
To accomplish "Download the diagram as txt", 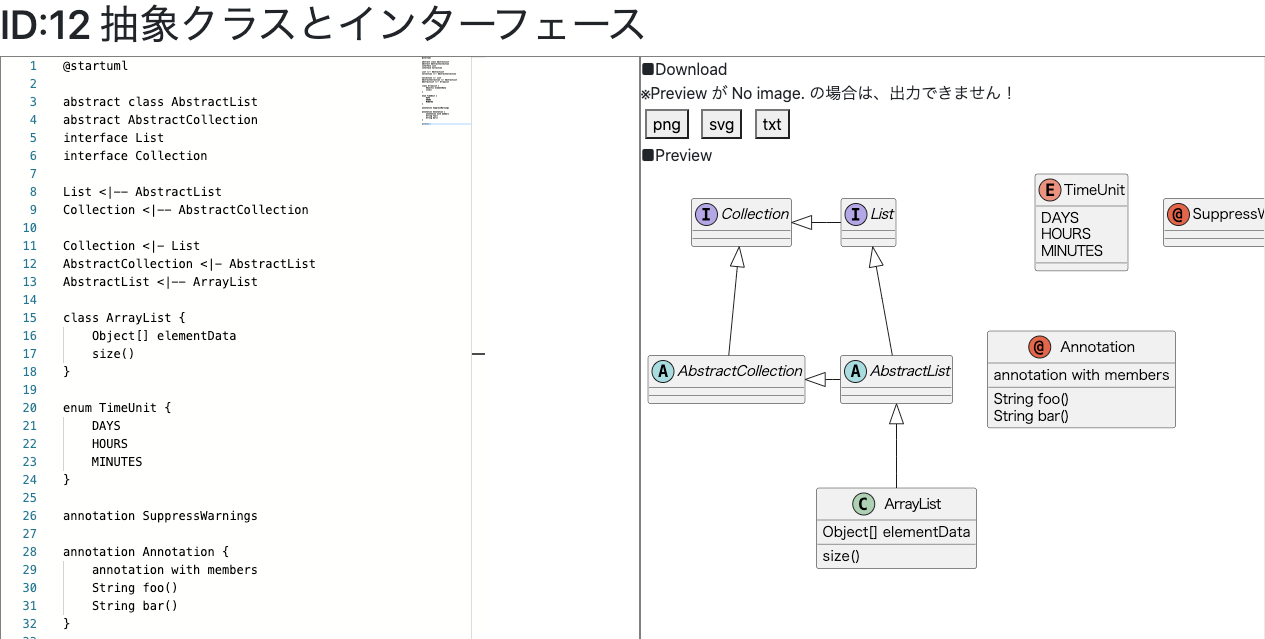I will coord(772,124).
